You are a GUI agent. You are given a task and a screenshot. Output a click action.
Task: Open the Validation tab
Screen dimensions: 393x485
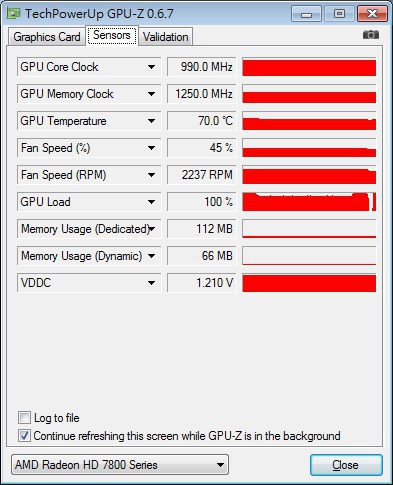click(166, 37)
